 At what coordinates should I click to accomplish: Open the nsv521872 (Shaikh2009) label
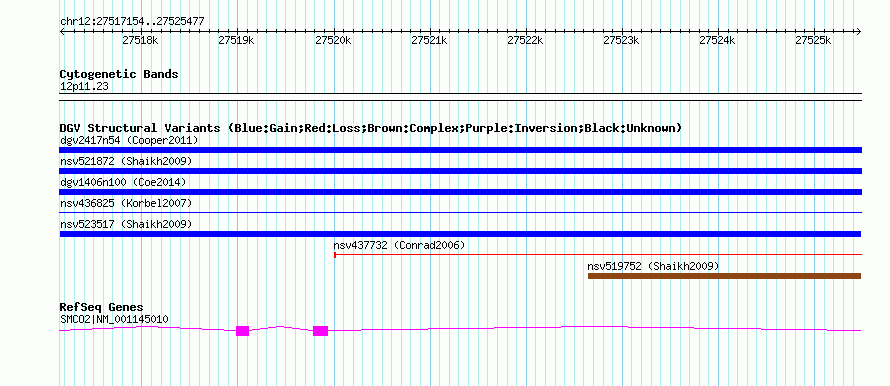tap(126, 161)
